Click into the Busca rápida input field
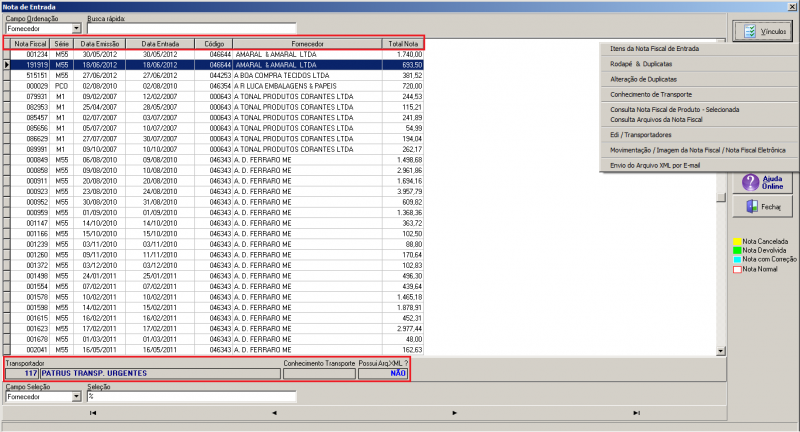This screenshot has width=800, height=432. (x=191, y=29)
